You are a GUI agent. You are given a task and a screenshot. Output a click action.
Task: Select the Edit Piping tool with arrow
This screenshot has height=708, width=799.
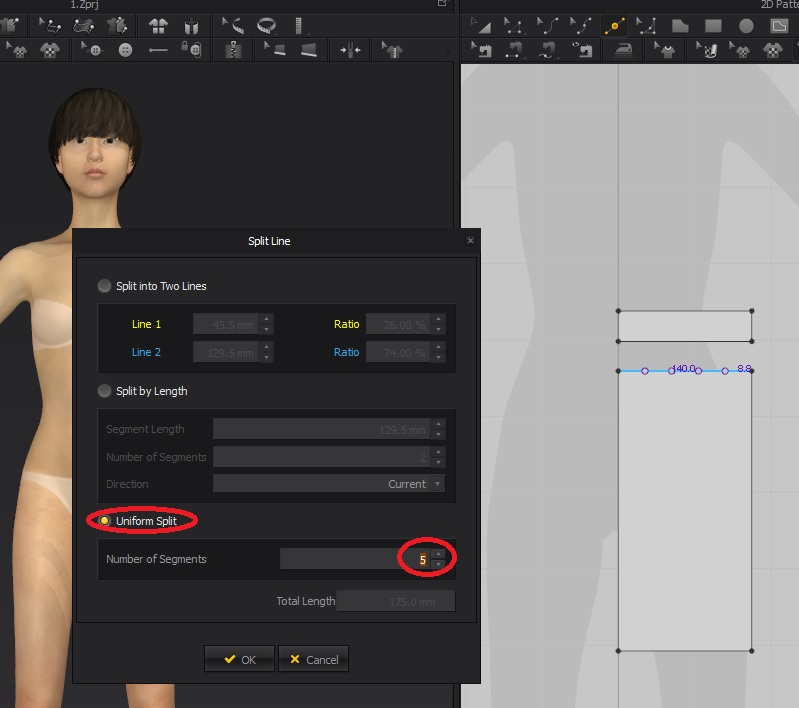[x=275, y=49]
